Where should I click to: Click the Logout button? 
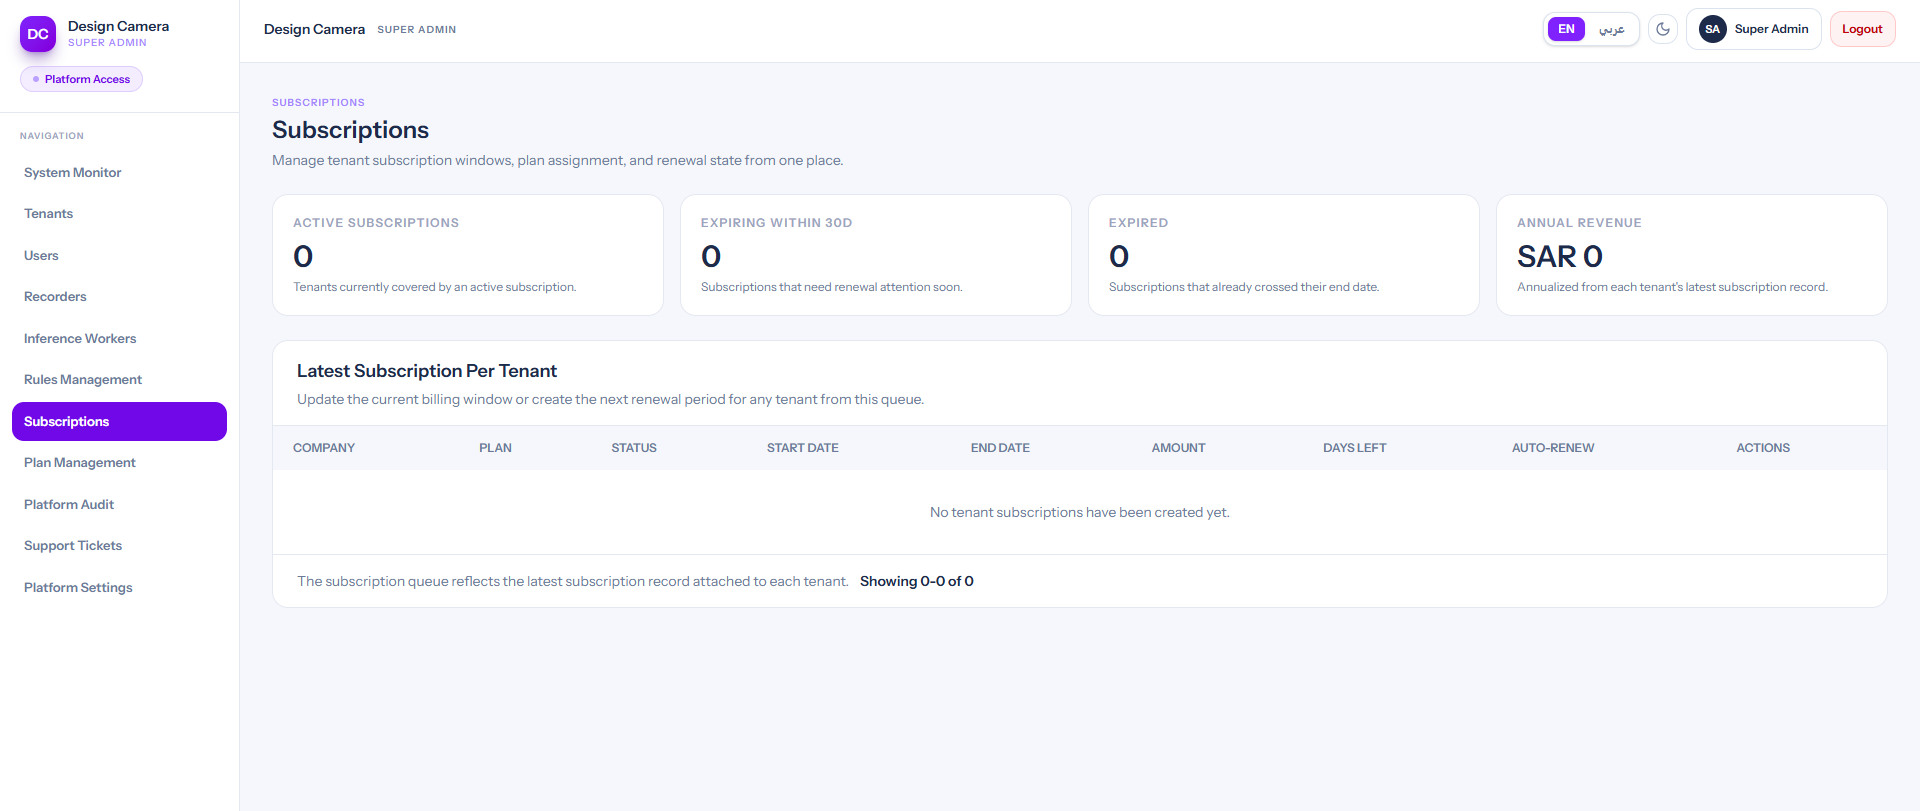[x=1862, y=29]
